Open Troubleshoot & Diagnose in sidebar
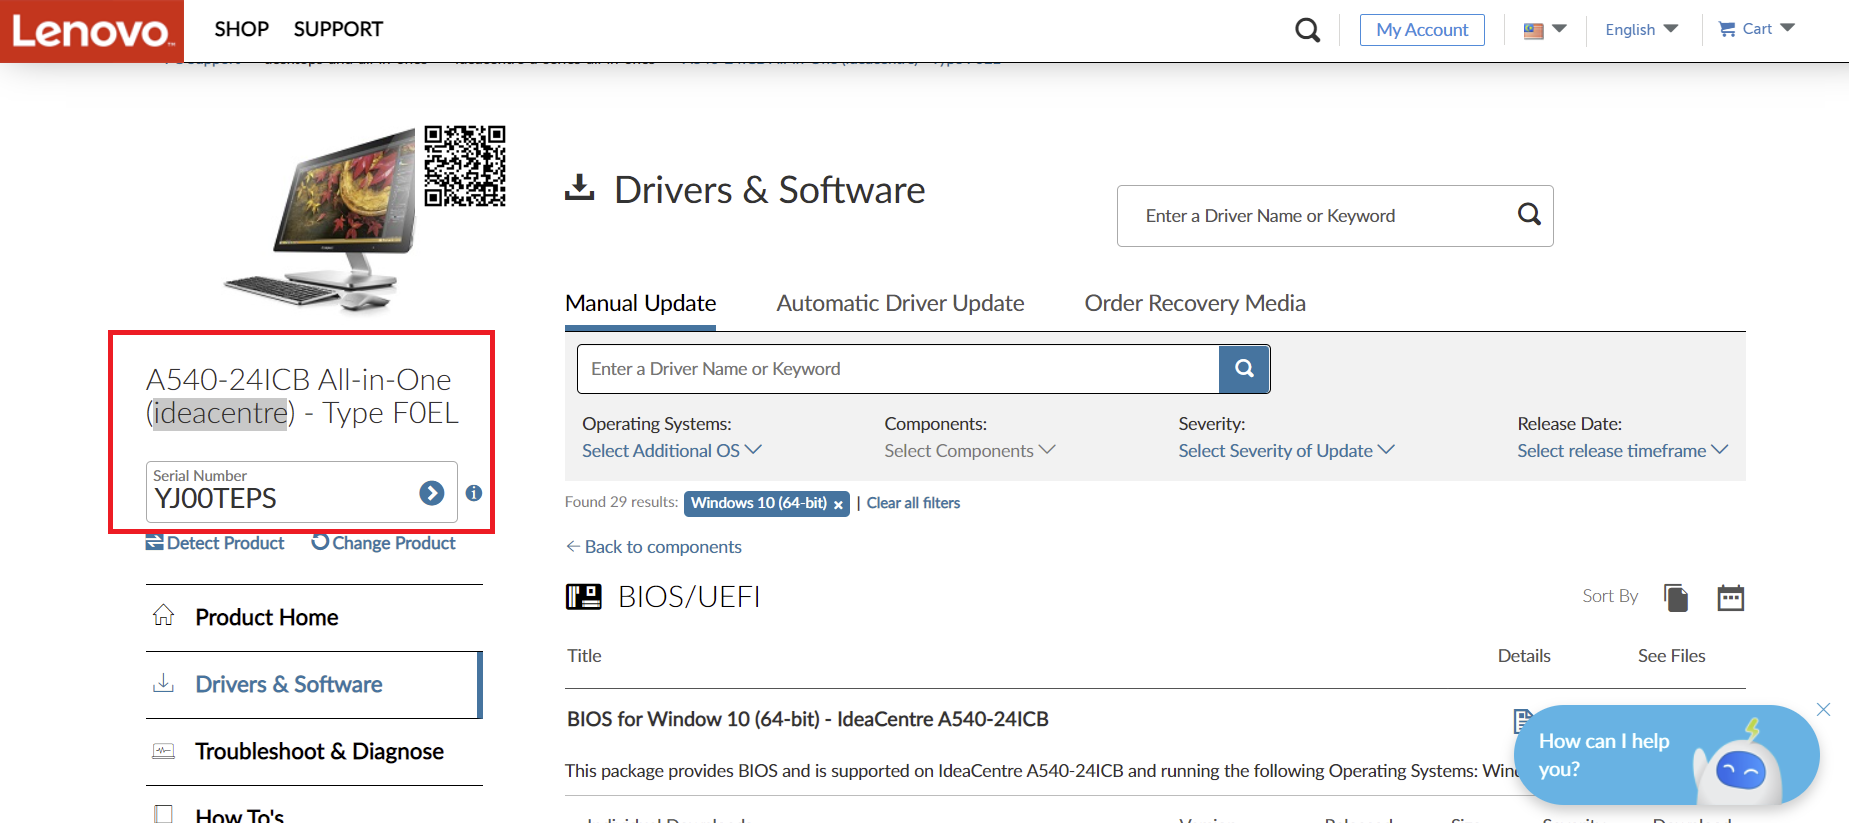The height and width of the screenshot is (823, 1849). click(x=319, y=751)
